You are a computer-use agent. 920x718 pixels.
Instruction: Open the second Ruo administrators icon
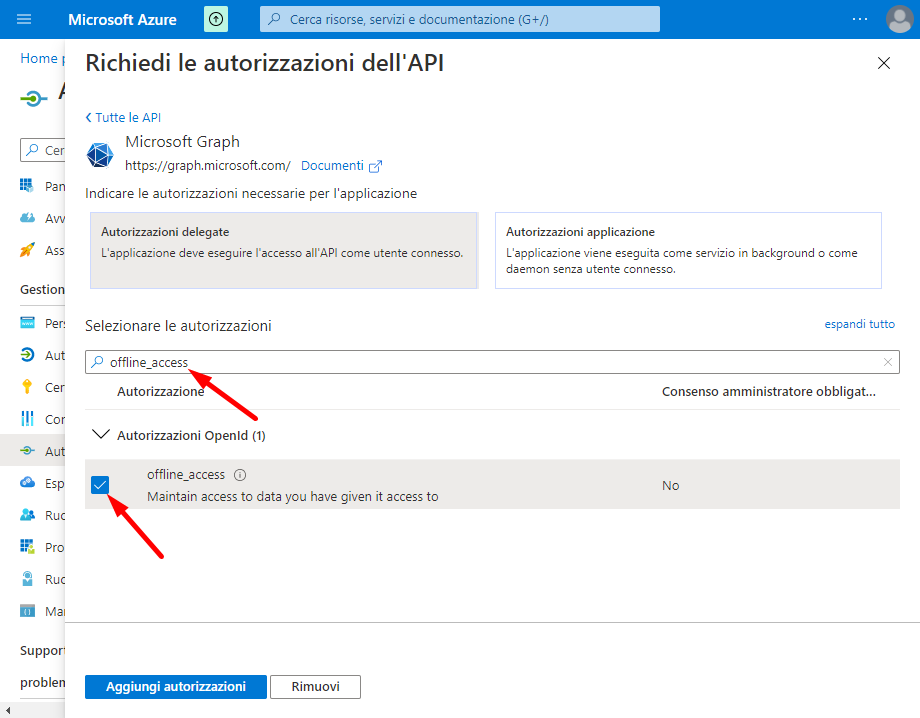pos(27,579)
